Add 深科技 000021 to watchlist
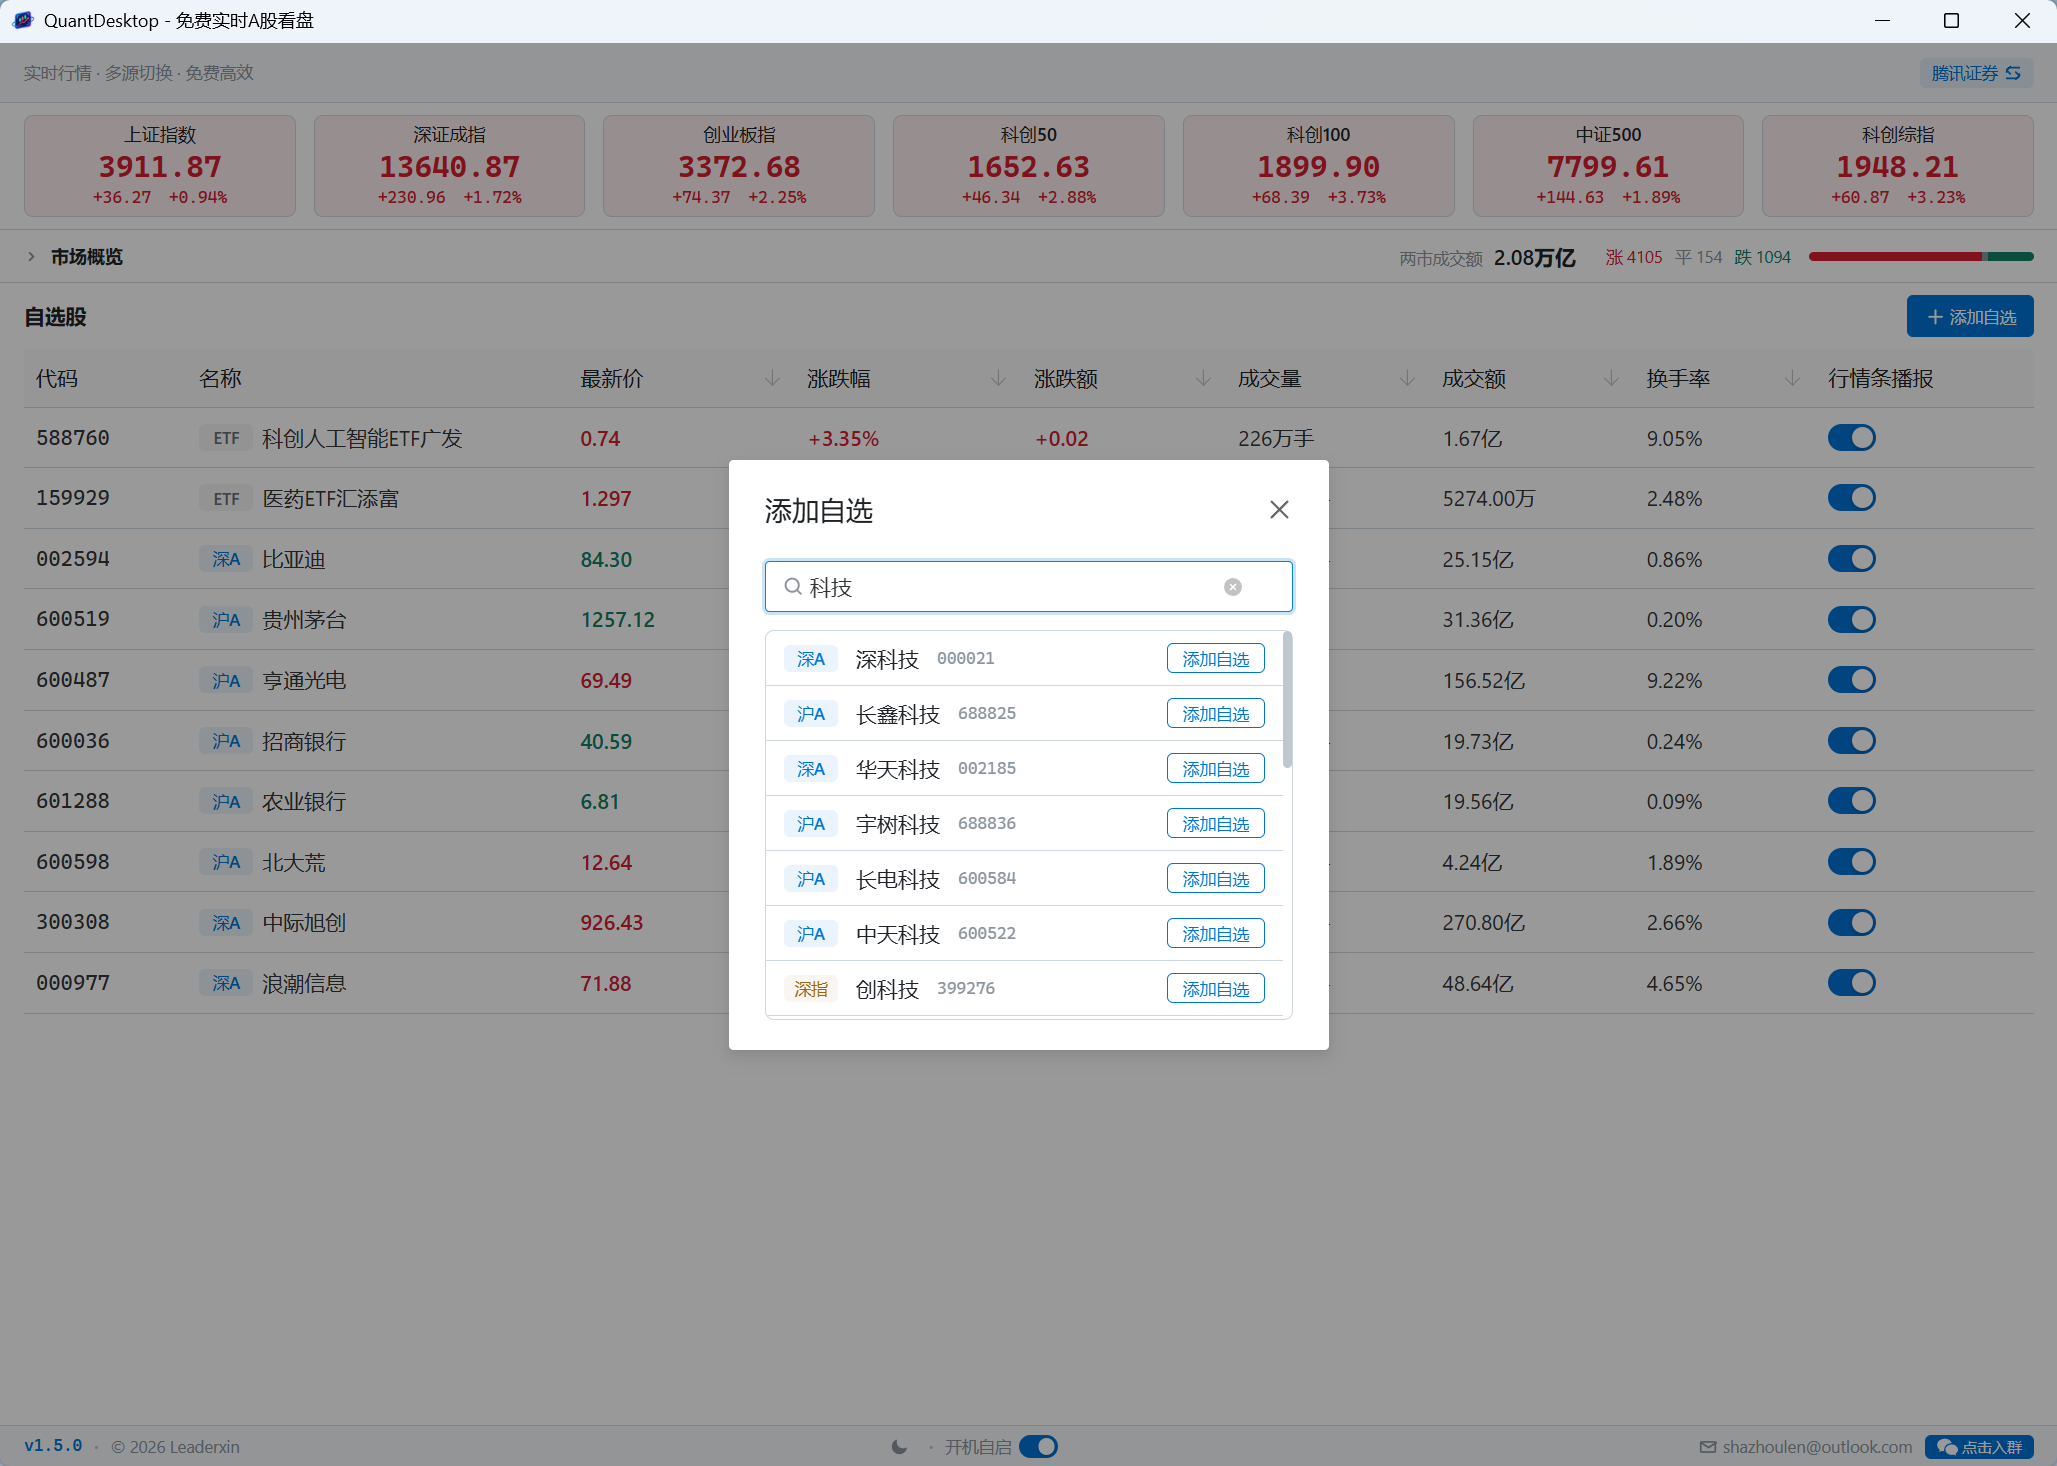This screenshot has width=2057, height=1466. click(x=1215, y=659)
